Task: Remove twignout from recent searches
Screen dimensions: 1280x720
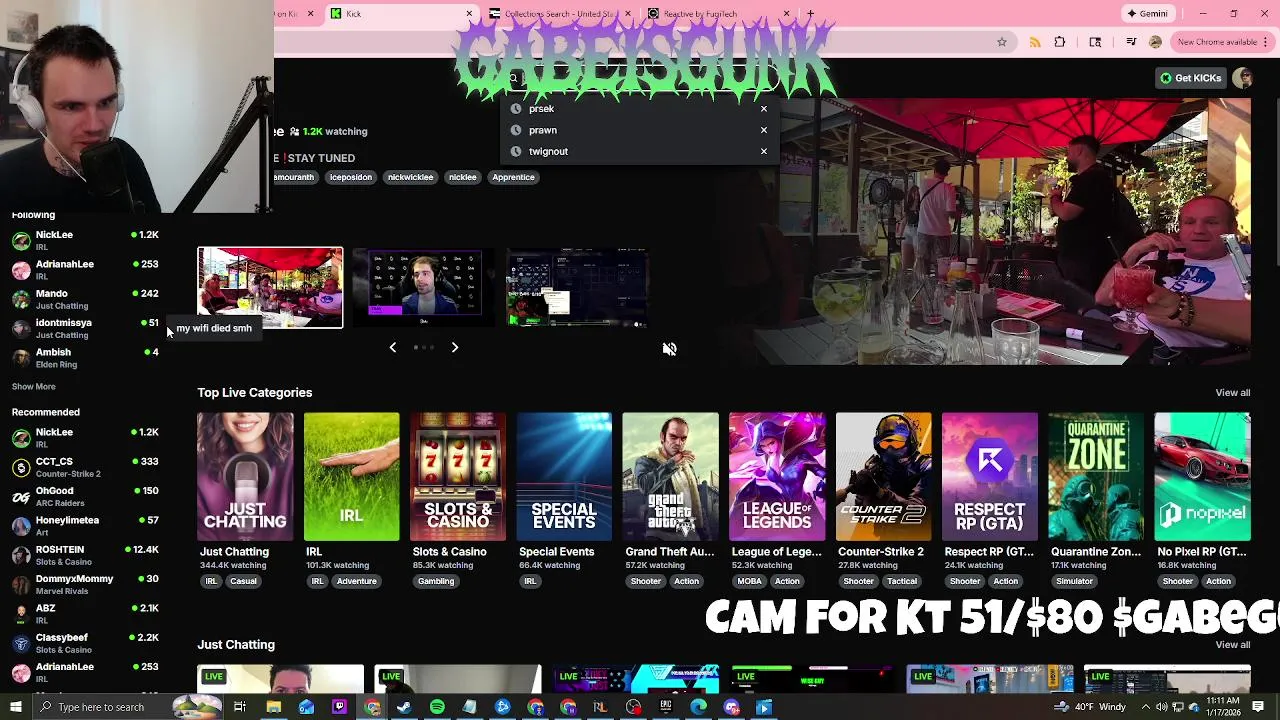Action: [x=763, y=151]
